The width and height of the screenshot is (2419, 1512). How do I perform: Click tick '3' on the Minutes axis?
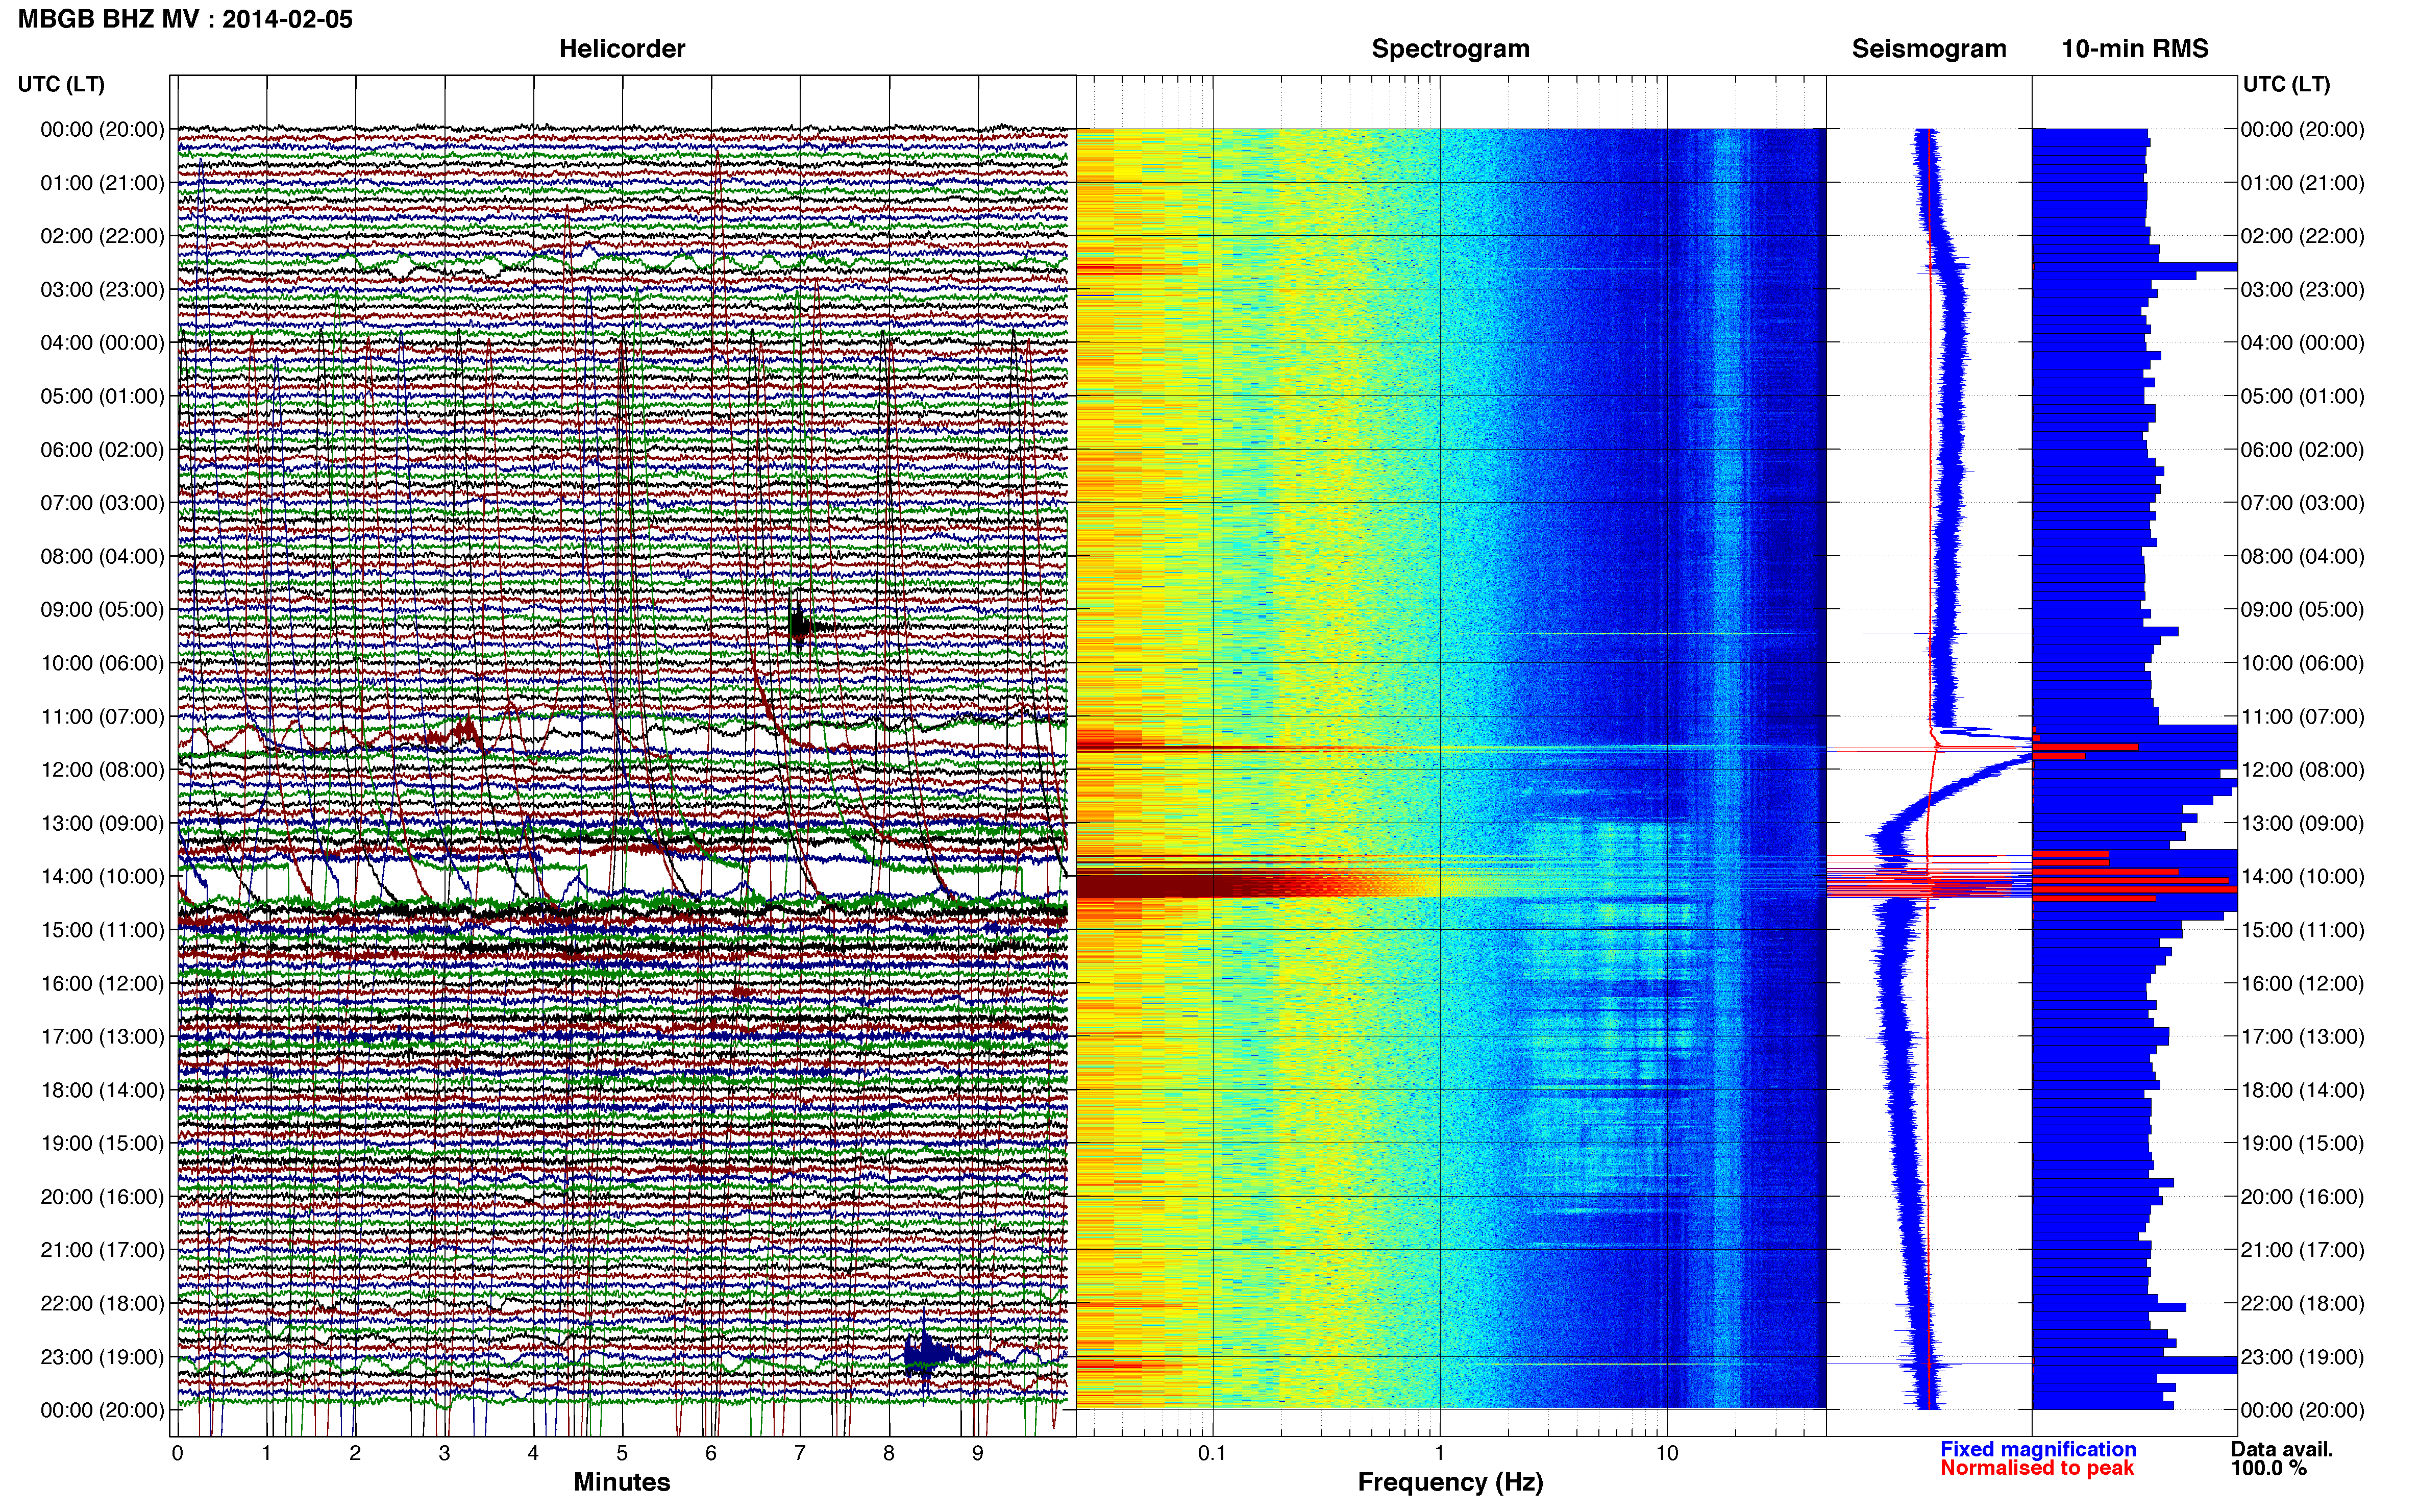tap(444, 1453)
